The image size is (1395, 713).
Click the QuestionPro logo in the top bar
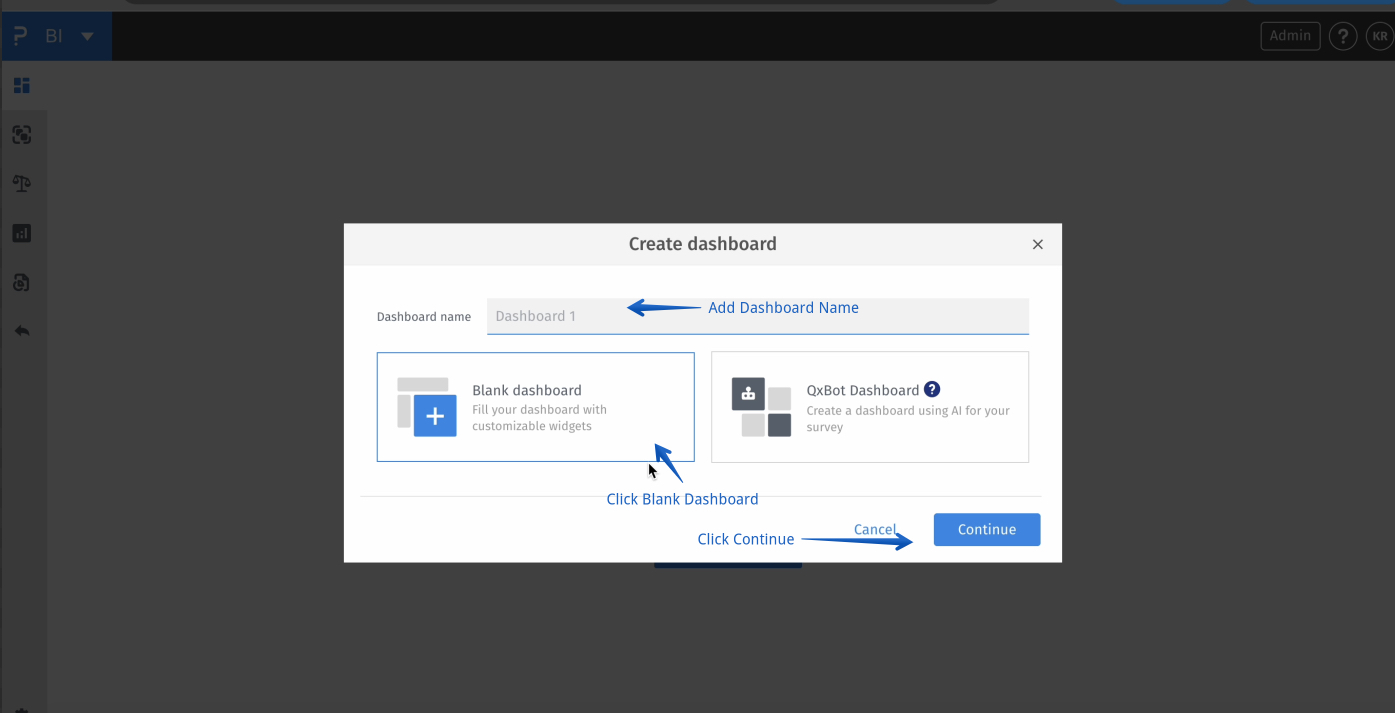point(21,35)
